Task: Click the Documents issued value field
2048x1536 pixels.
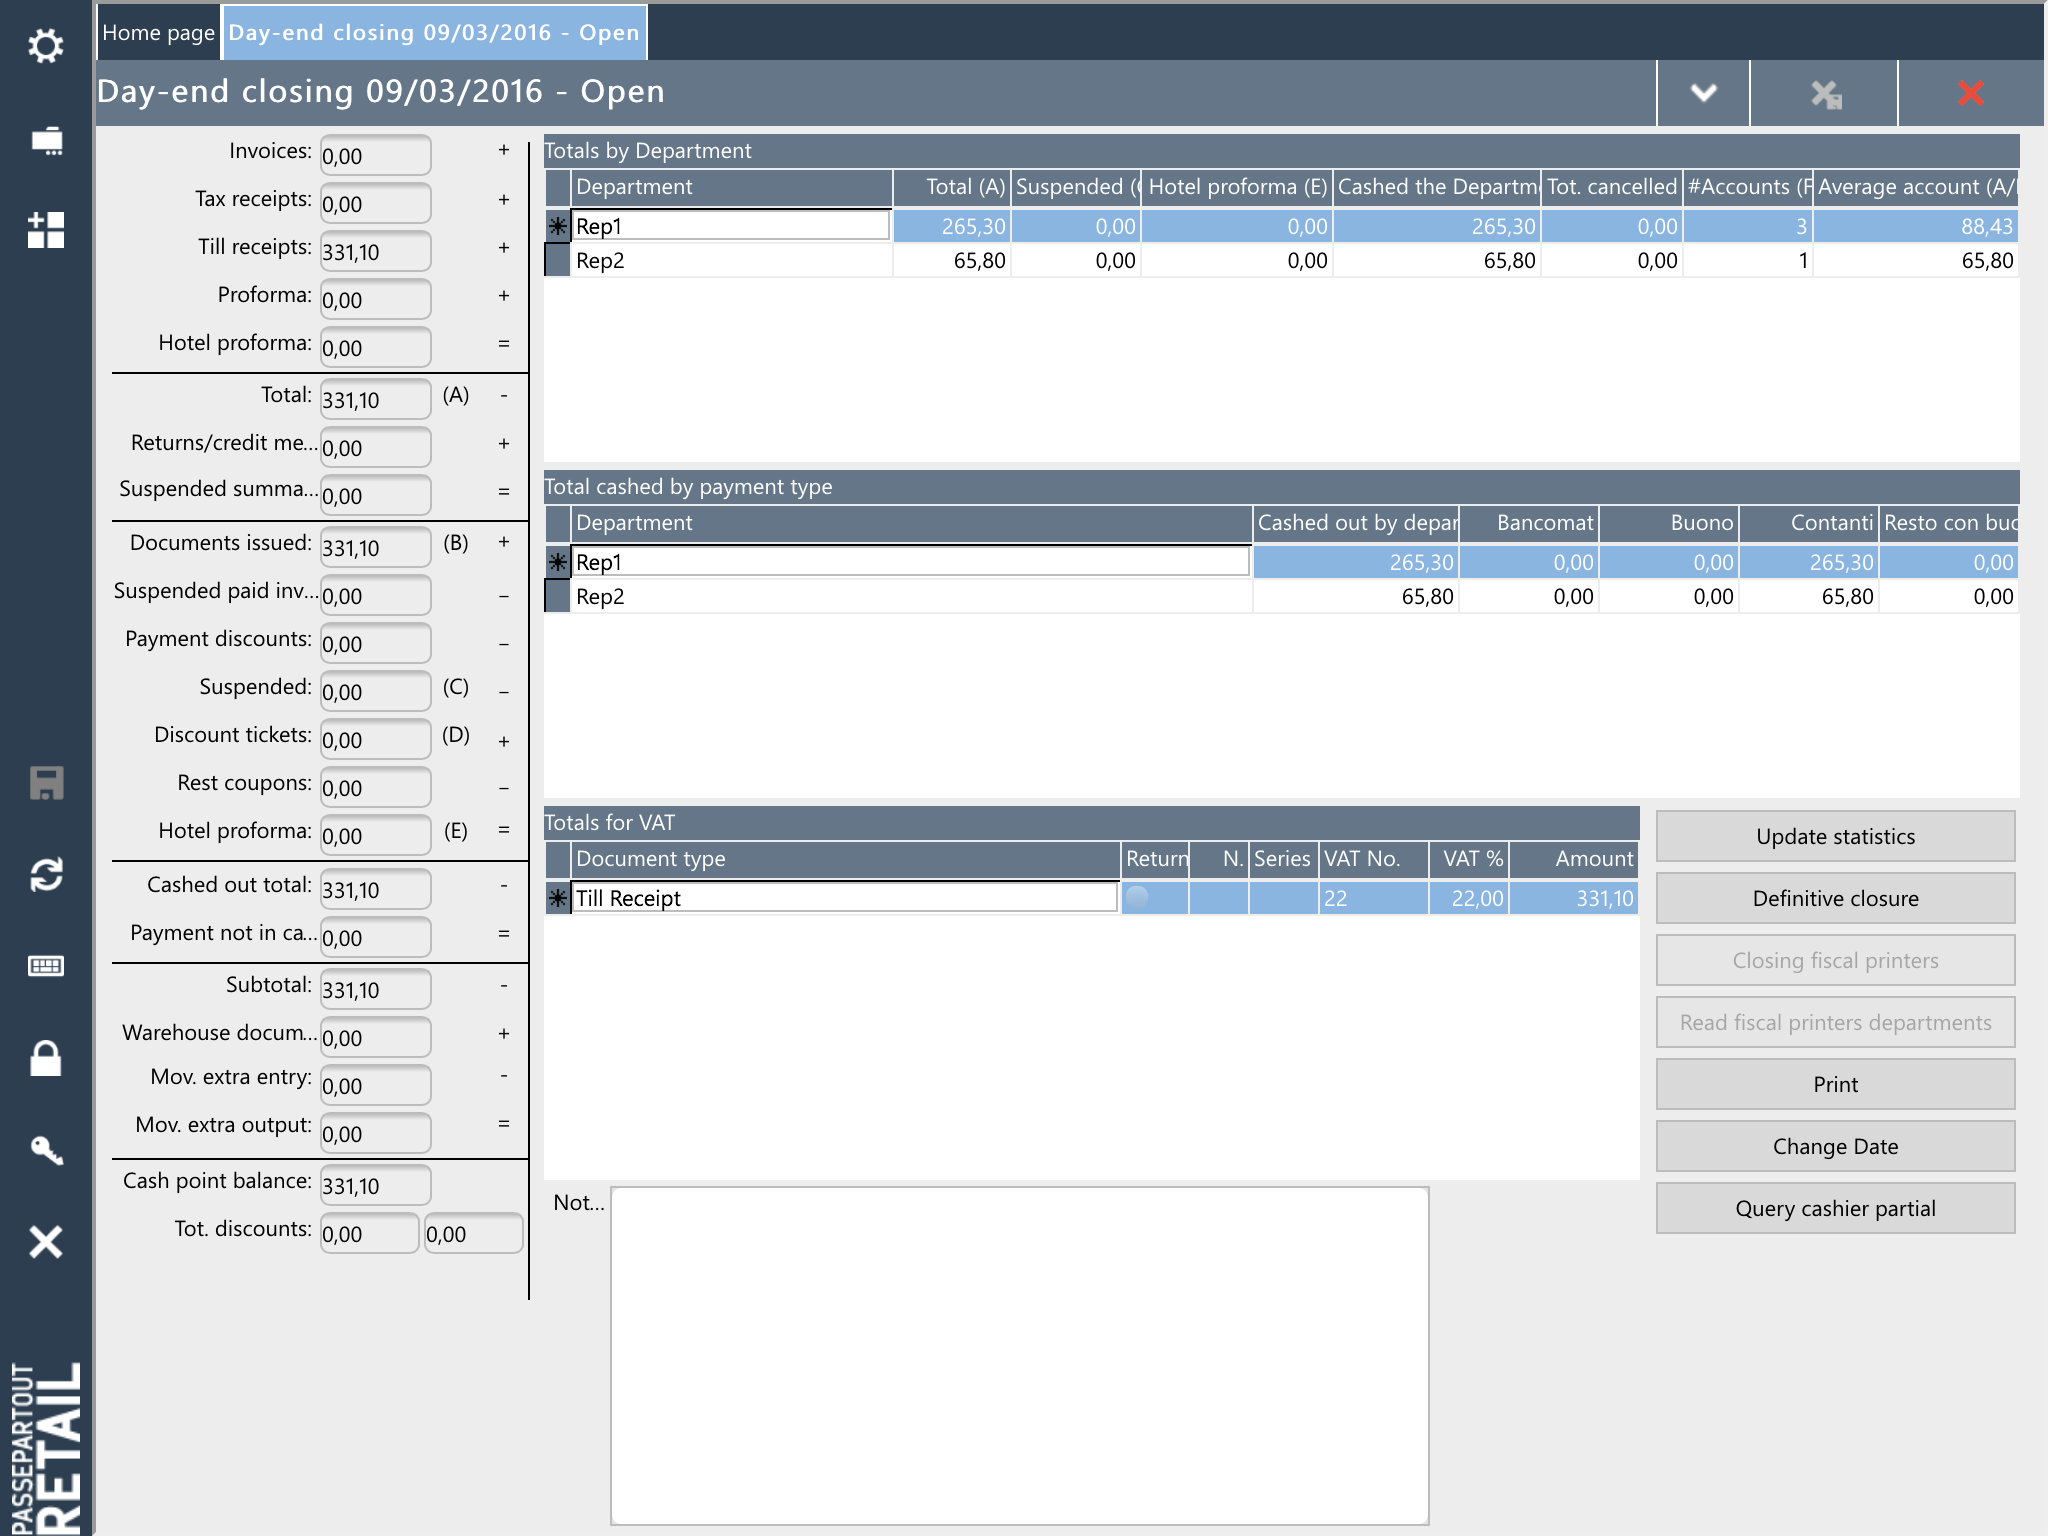Action: point(375,547)
